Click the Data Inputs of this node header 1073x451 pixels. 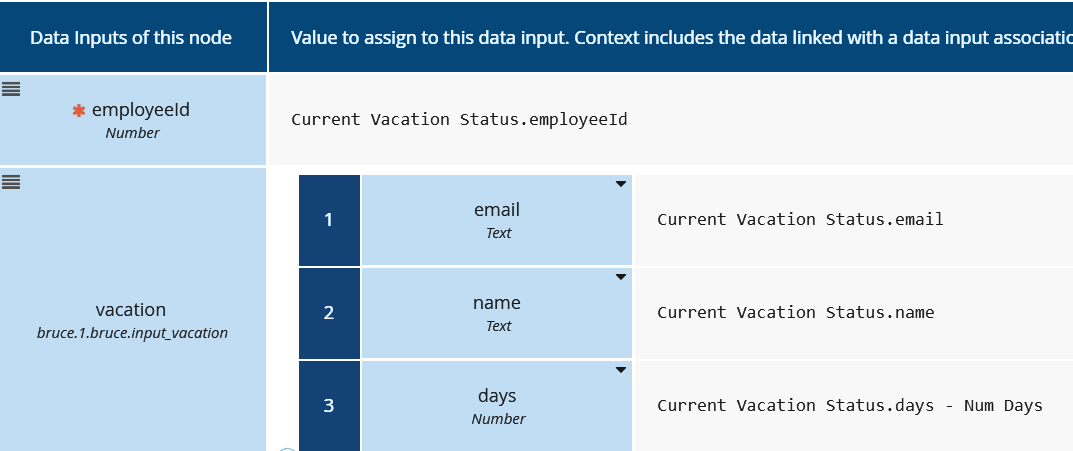pos(131,38)
